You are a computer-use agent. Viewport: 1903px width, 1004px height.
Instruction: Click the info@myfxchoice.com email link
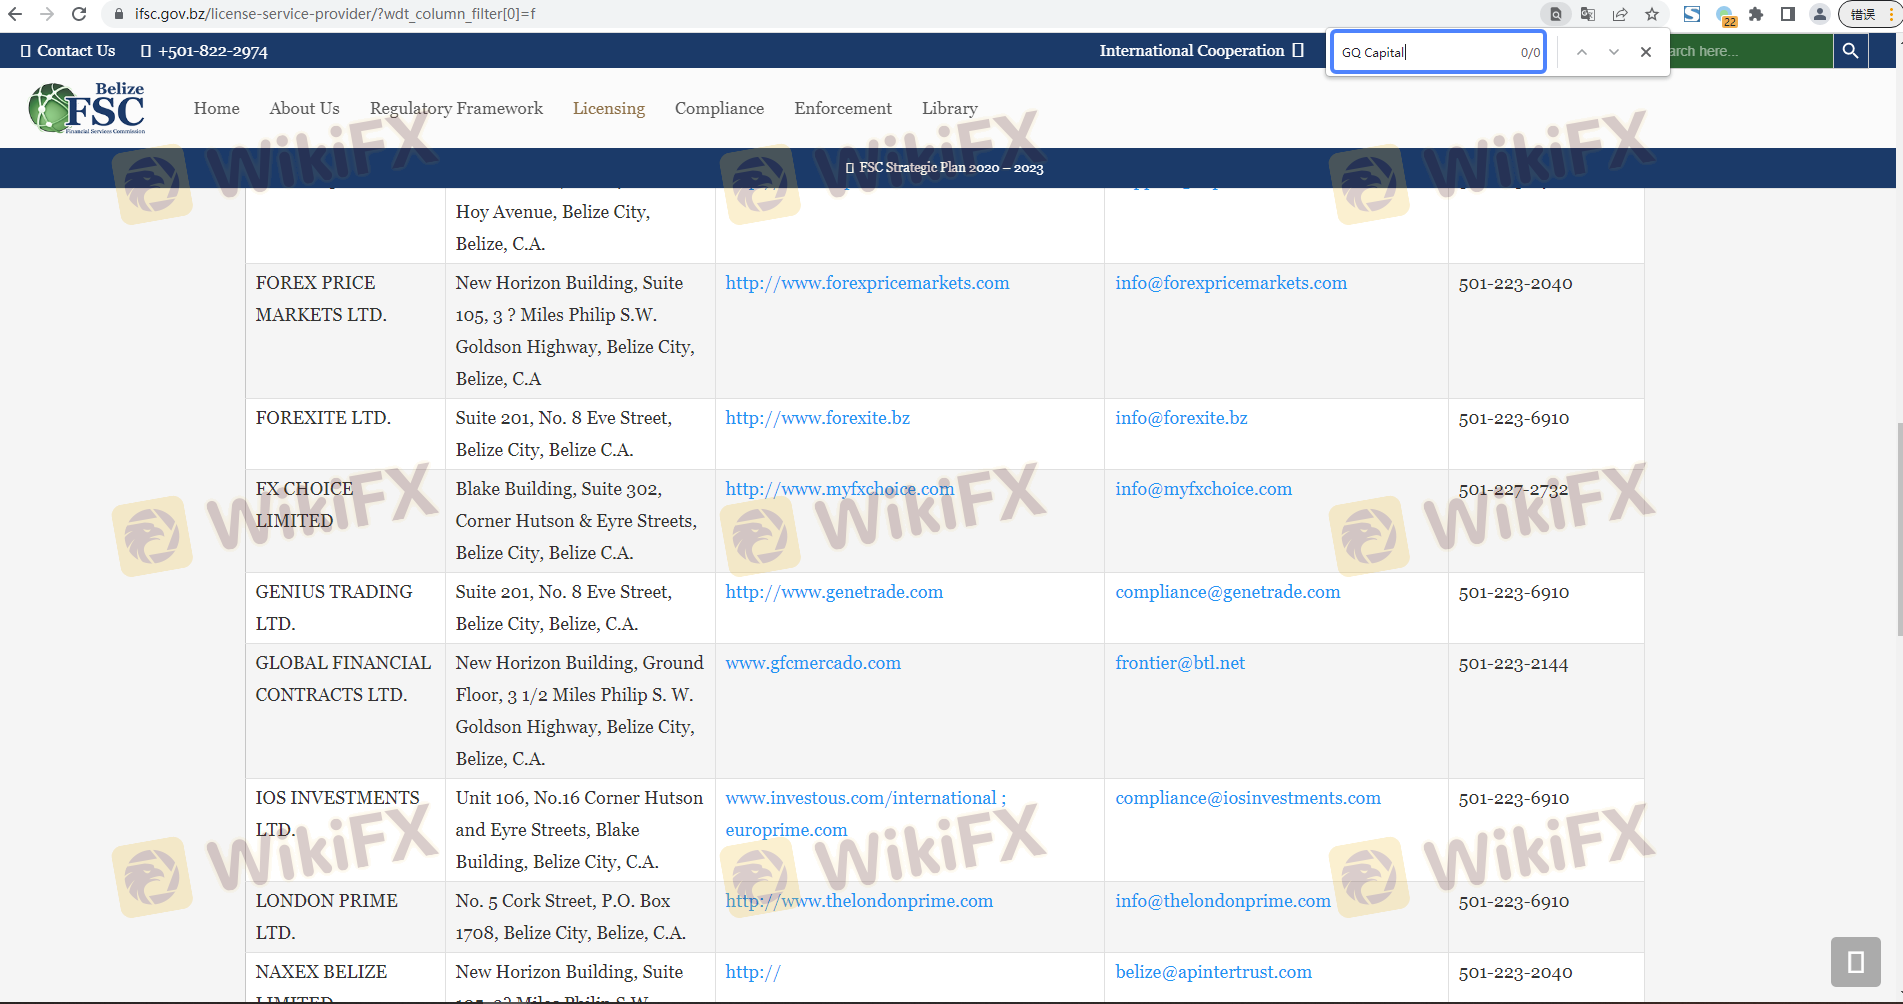1203,489
